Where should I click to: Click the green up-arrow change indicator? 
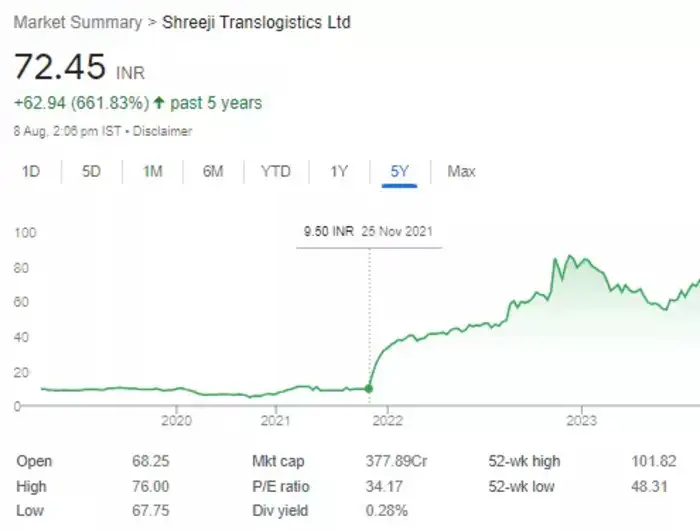point(158,103)
